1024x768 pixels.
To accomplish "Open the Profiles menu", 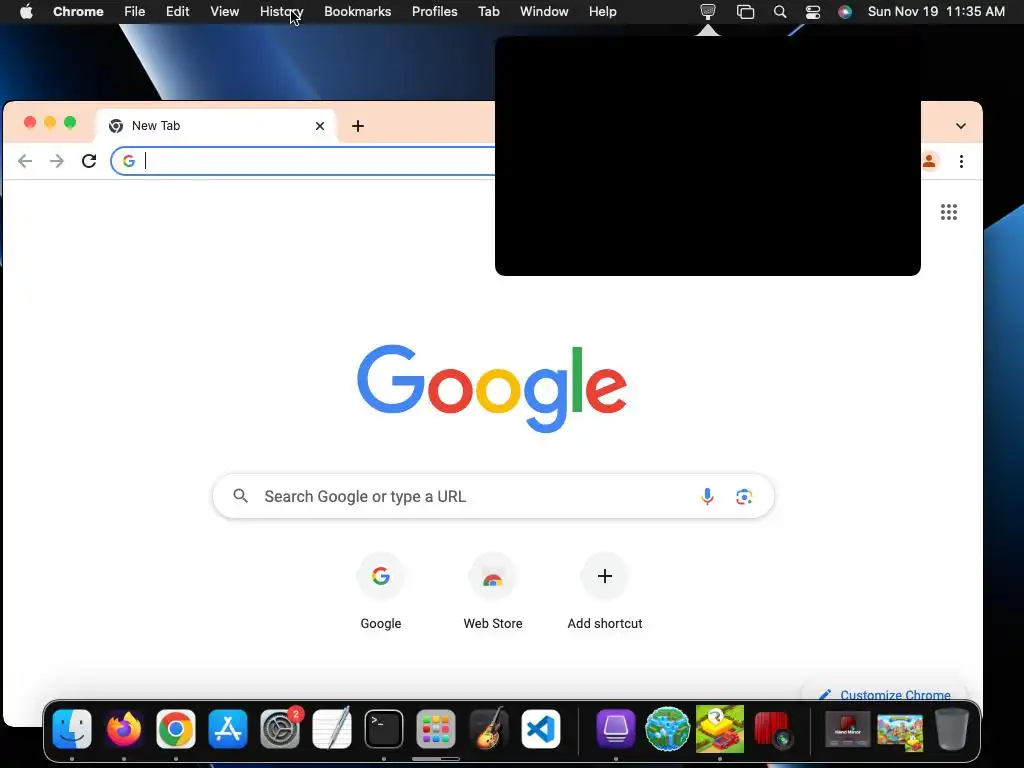I will [435, 12].
